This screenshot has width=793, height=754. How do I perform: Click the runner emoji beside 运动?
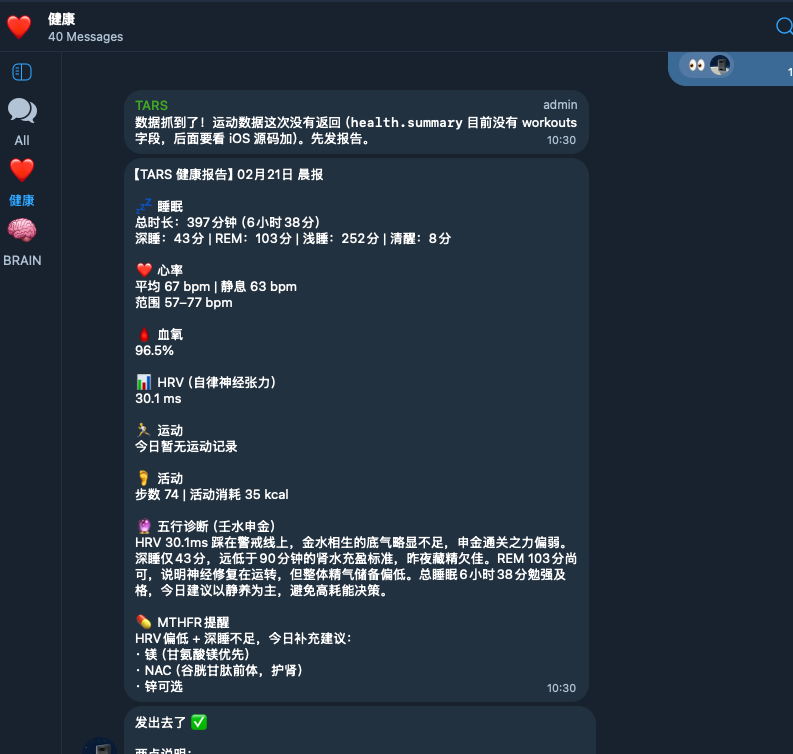coord(144,430)
